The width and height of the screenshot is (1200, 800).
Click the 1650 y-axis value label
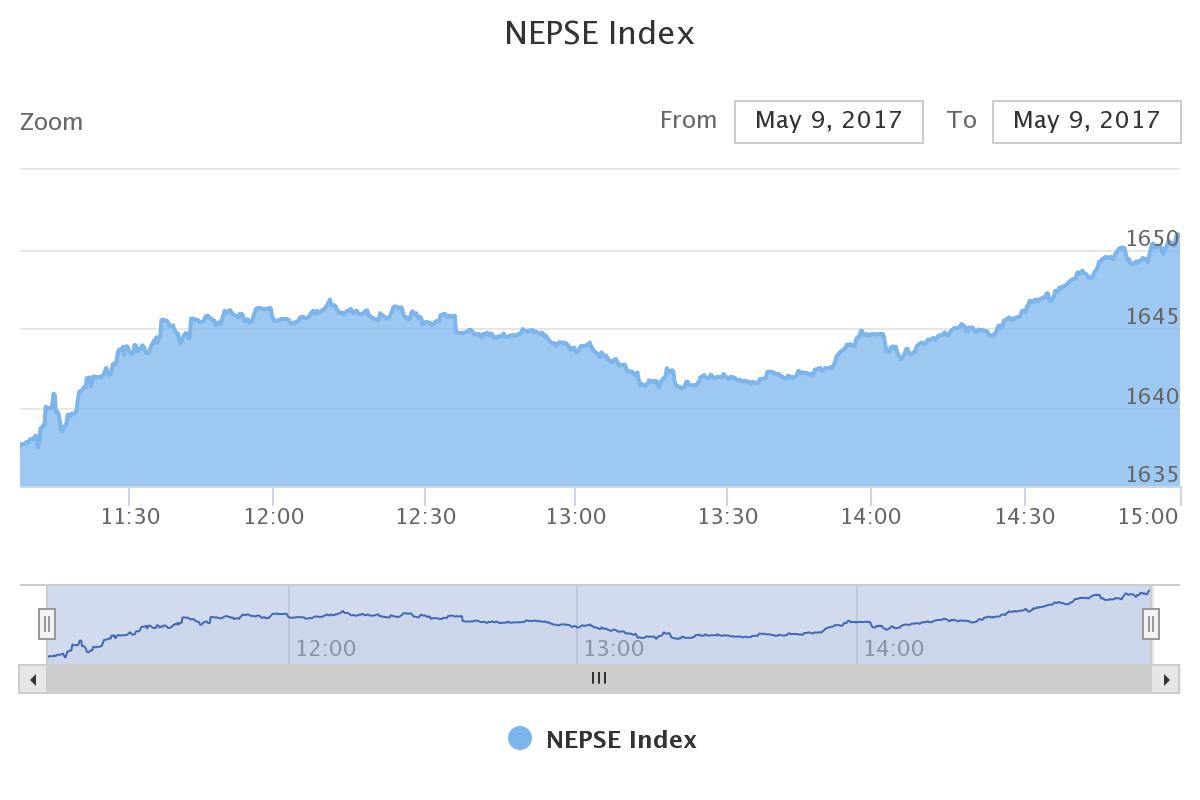(1152, 238)
